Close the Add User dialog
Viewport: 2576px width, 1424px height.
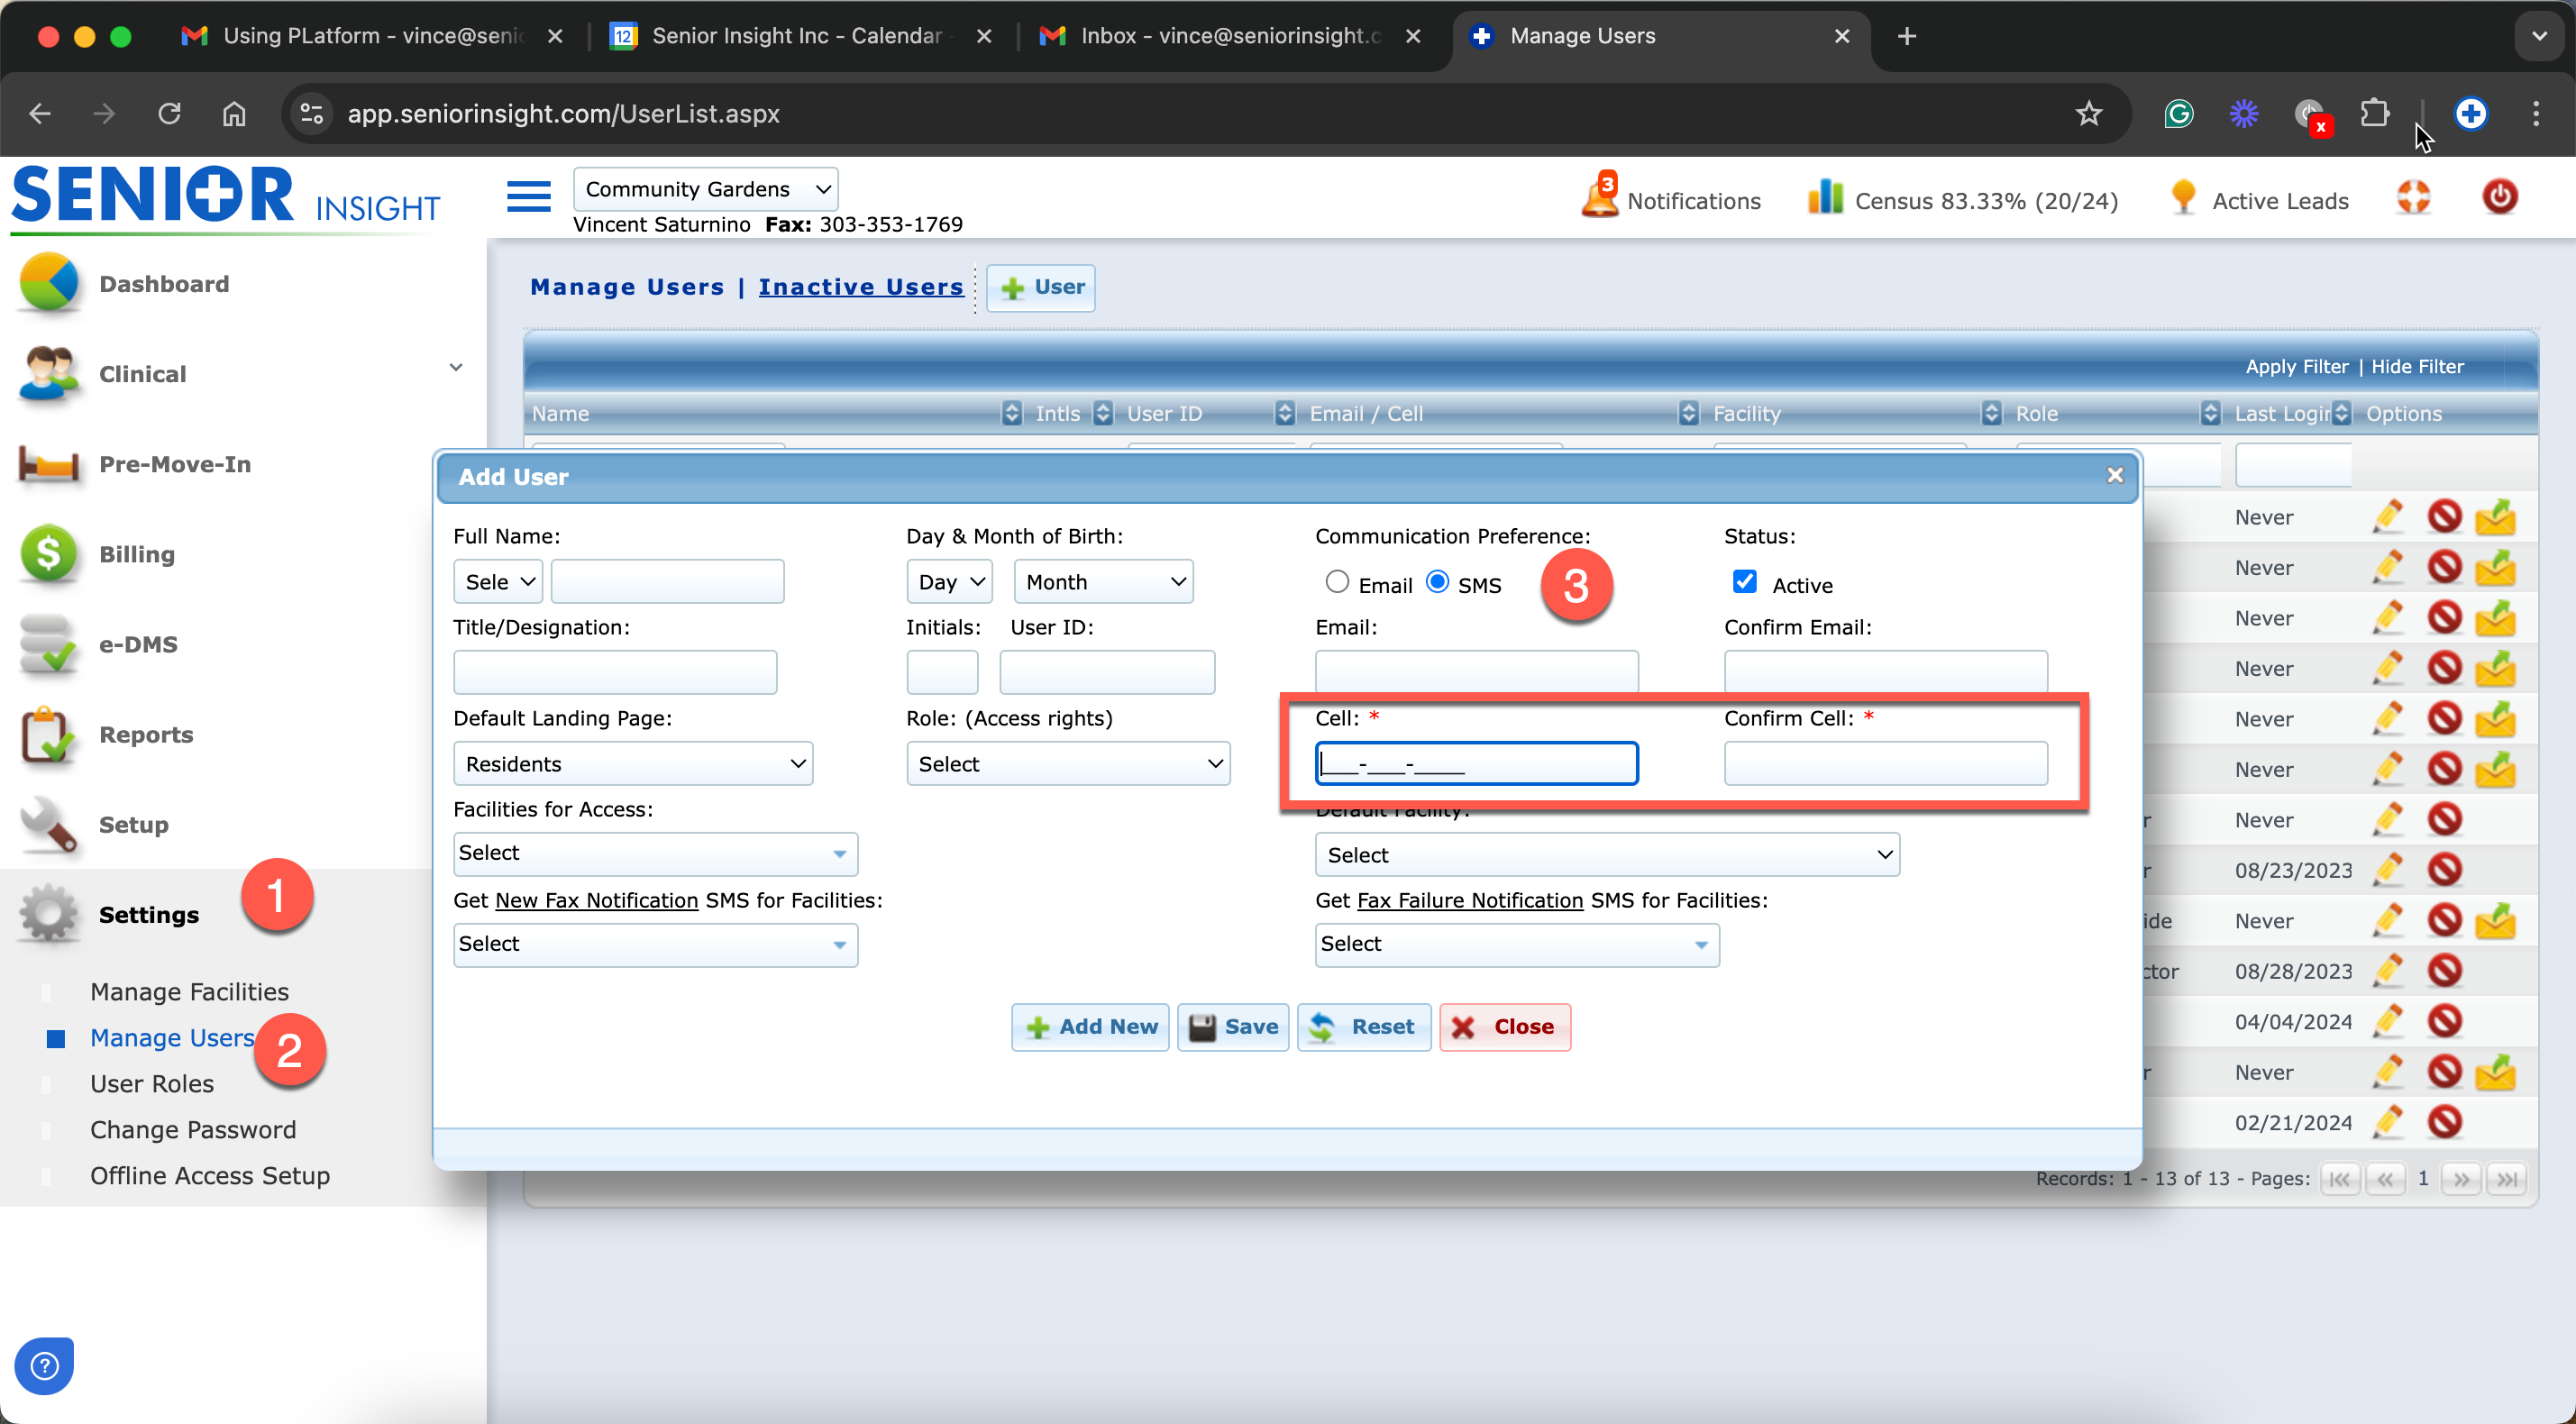2114,476
